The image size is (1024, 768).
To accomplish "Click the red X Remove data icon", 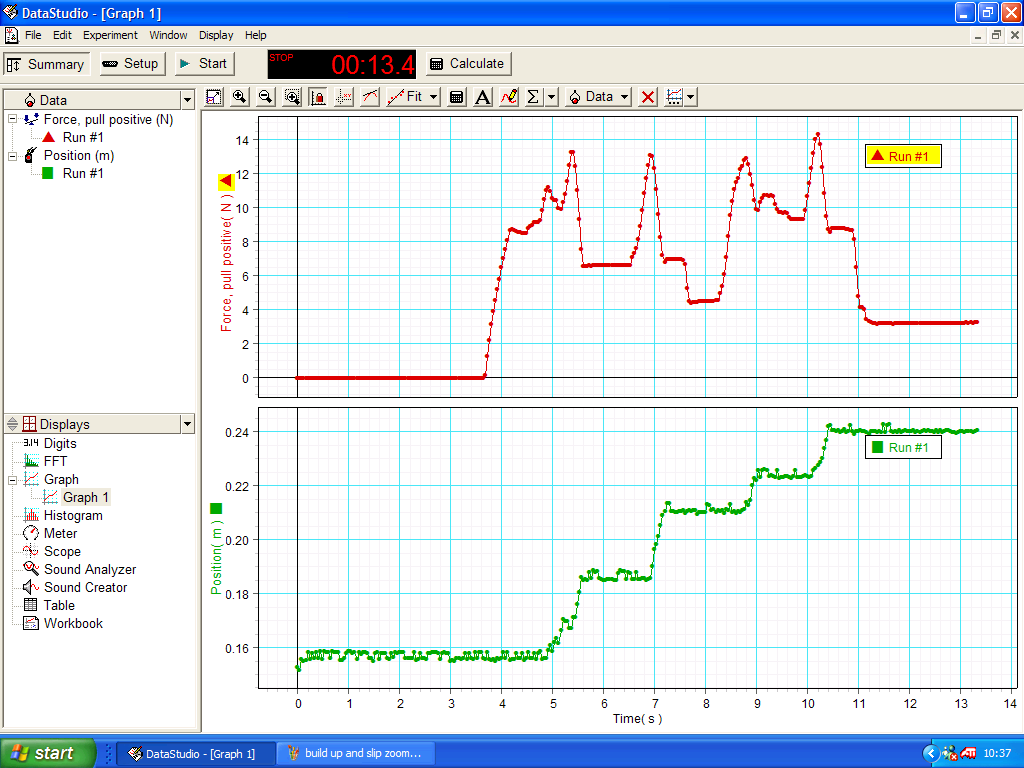I will pos(648,97).
